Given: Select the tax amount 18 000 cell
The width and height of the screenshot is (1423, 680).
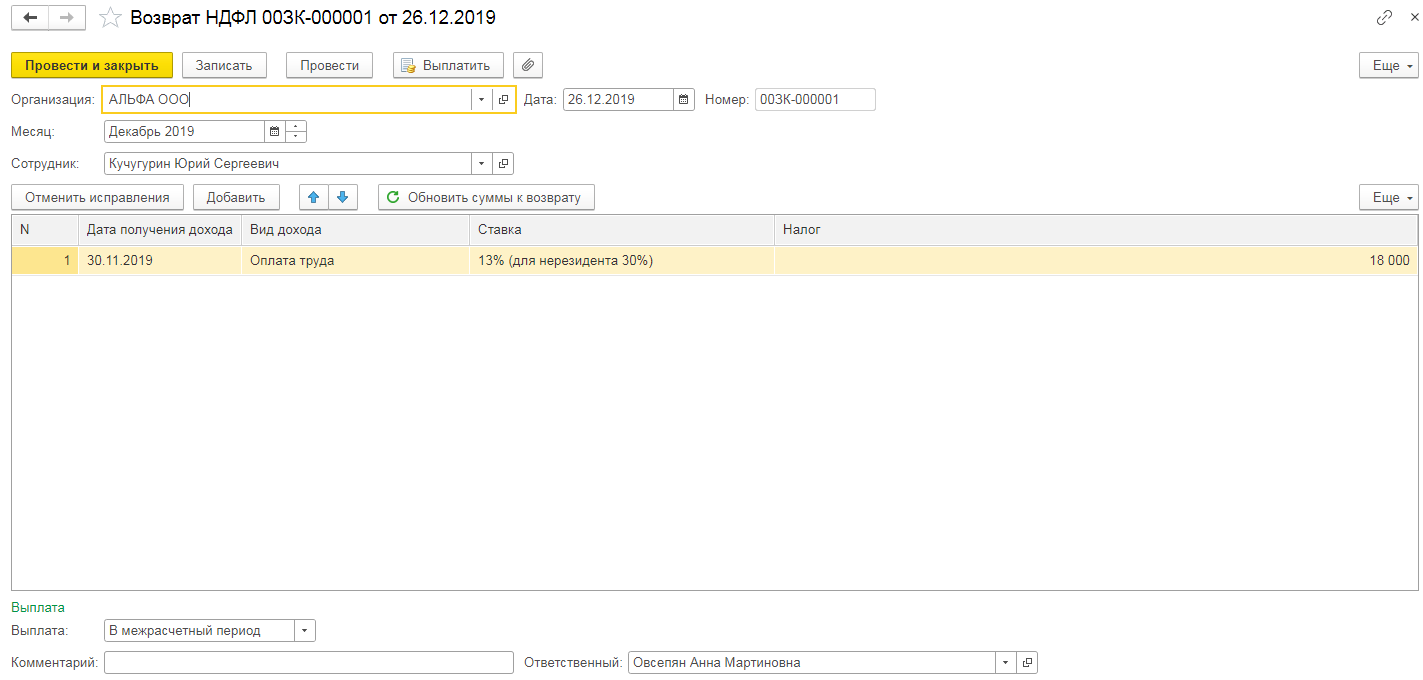Looking at the screenshot, I should tap(1096, 261).
